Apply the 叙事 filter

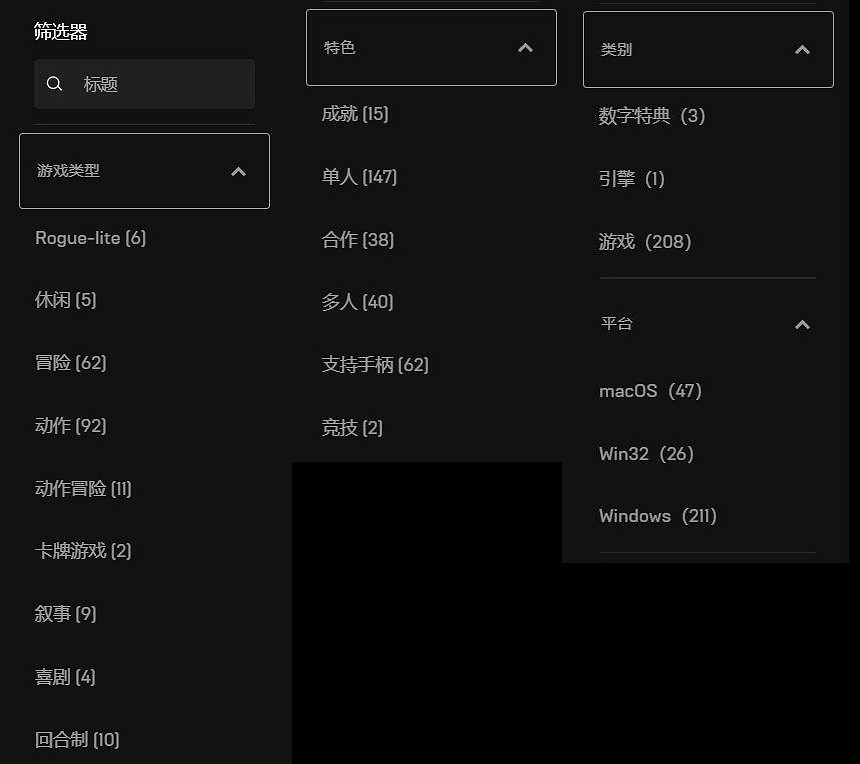pyautogui.click(x=65, y=614)
